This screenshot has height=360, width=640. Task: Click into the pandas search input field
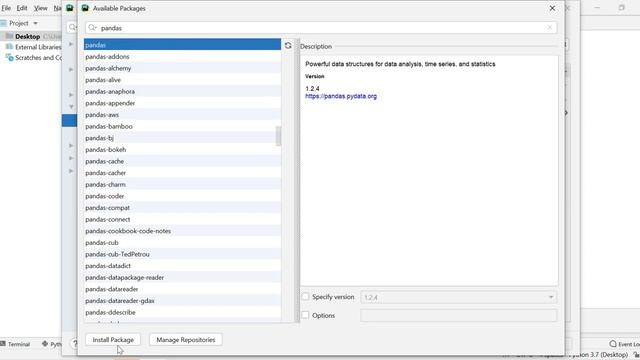click(x=321, y=28)
